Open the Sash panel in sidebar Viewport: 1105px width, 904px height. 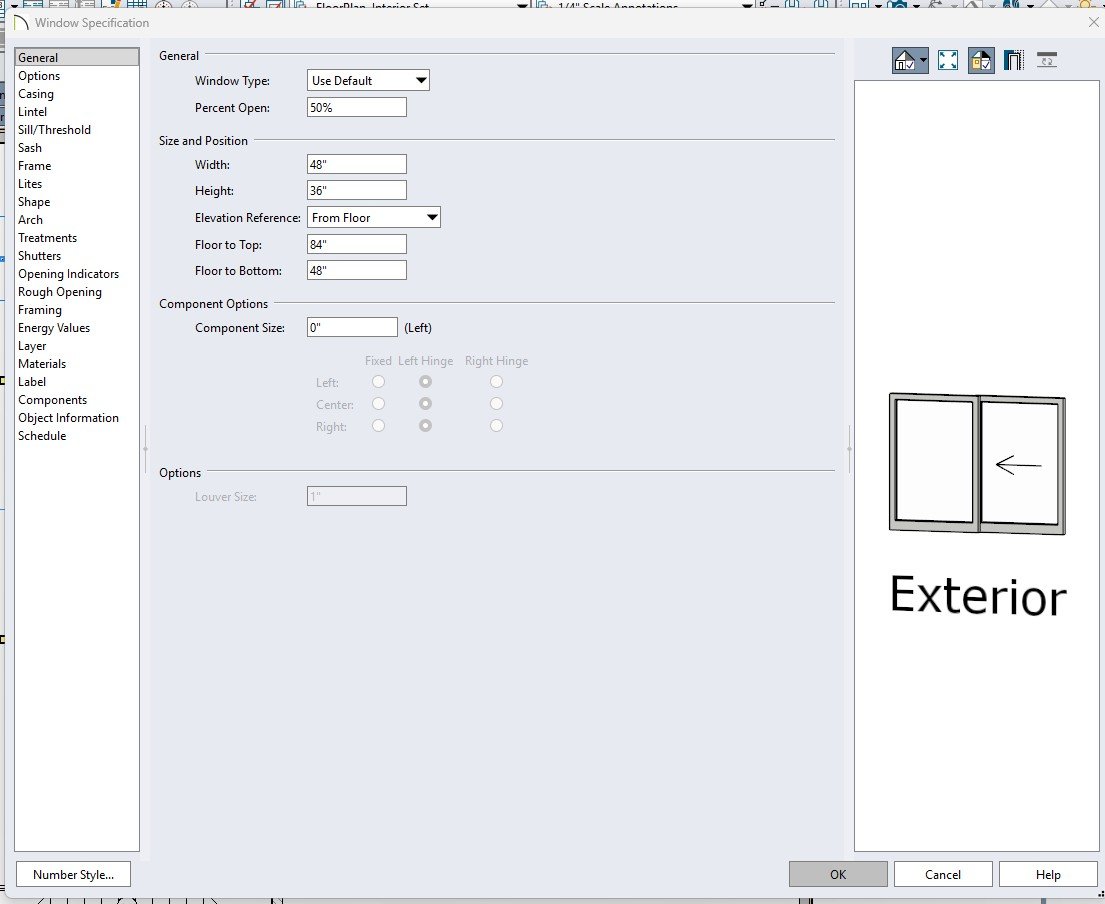(x=30, y=148)
